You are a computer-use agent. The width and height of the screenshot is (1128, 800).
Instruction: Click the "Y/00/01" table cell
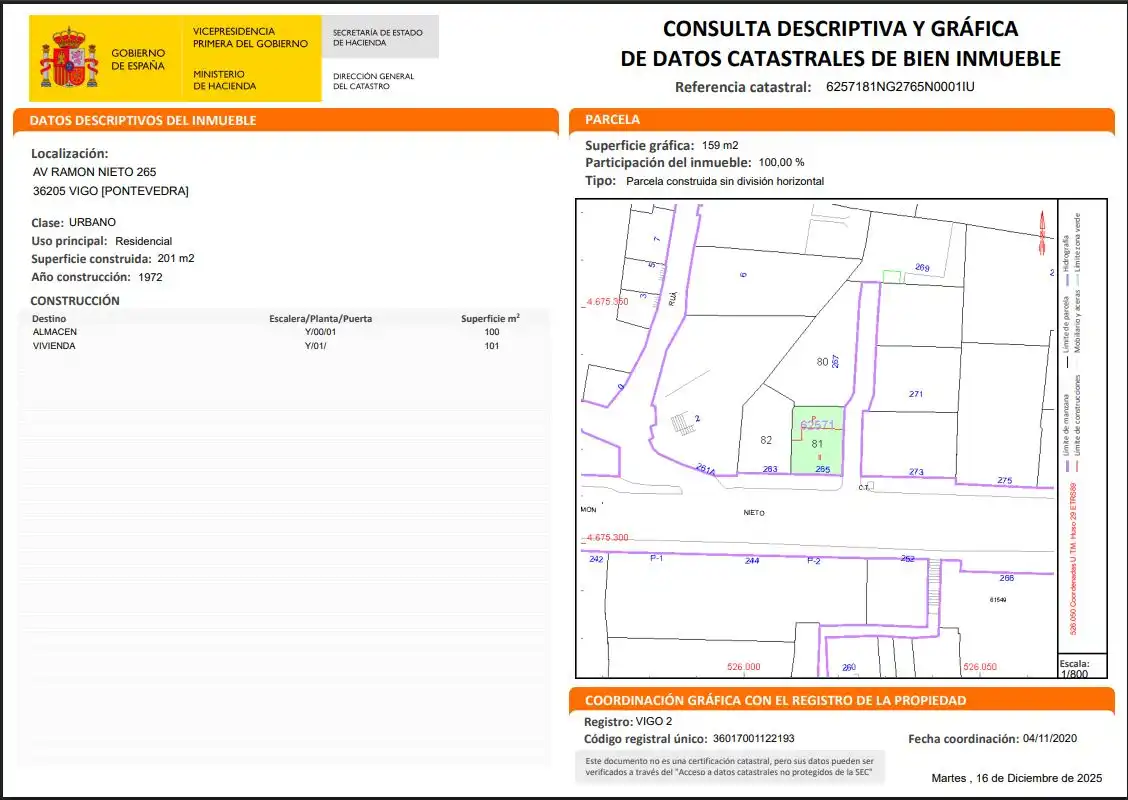pos(320,332)
